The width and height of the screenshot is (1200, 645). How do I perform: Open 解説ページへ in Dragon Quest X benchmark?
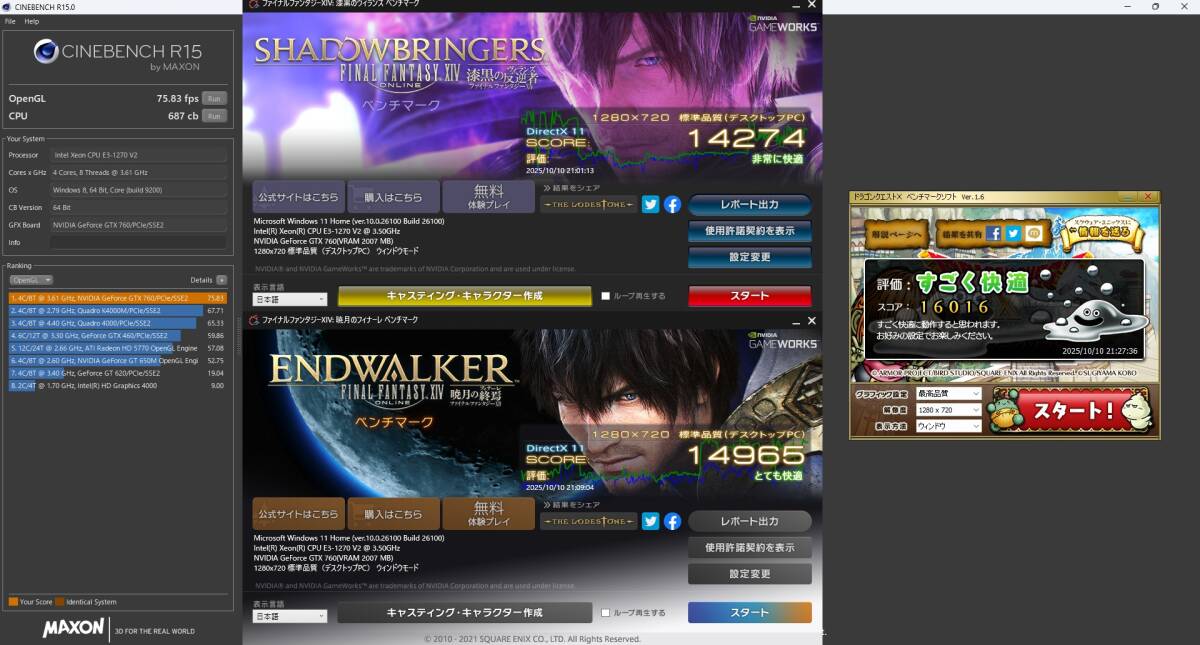[895, 232]
